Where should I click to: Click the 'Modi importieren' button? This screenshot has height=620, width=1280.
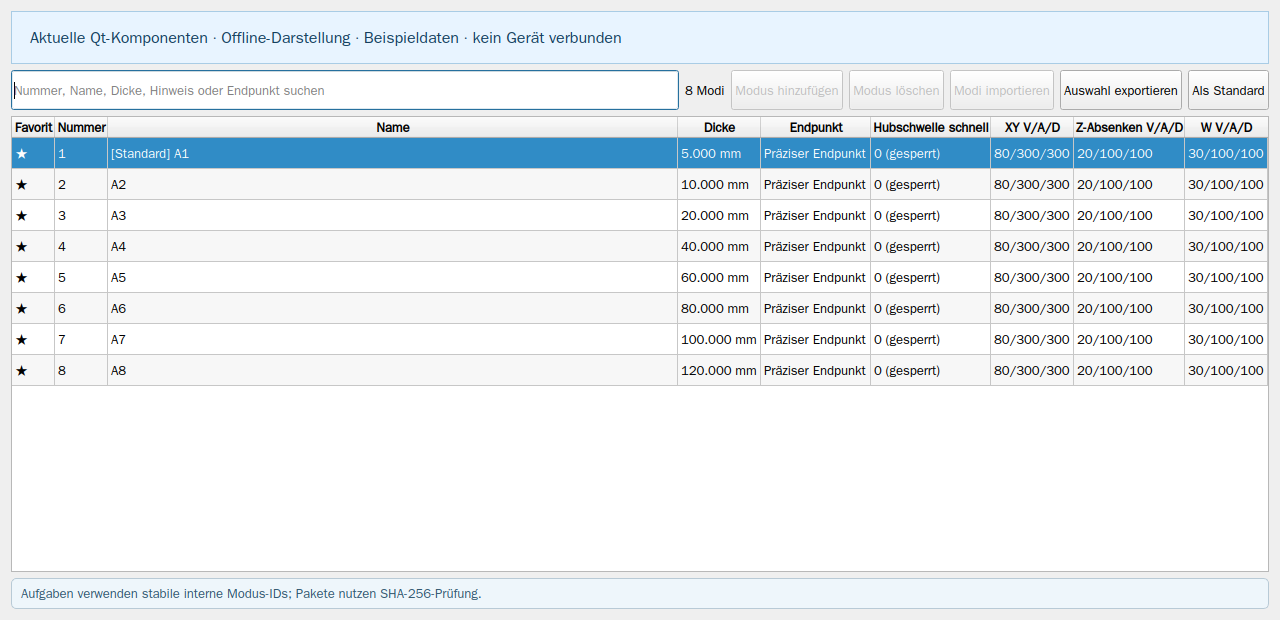coord(1002,90)
